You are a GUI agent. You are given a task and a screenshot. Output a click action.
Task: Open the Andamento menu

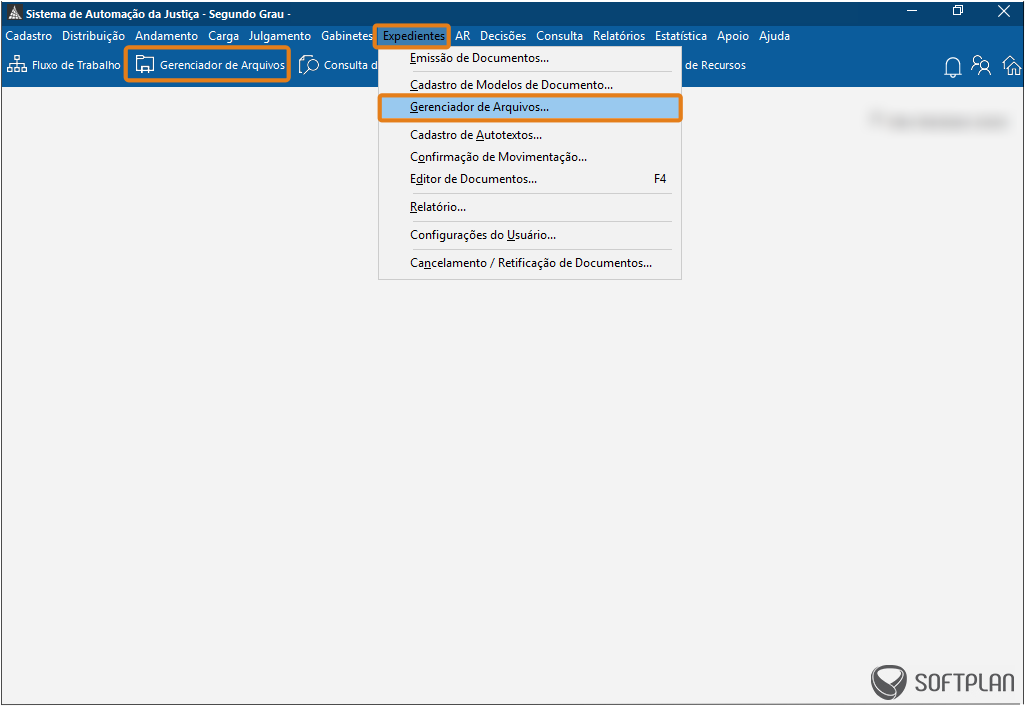click(167, 36)
